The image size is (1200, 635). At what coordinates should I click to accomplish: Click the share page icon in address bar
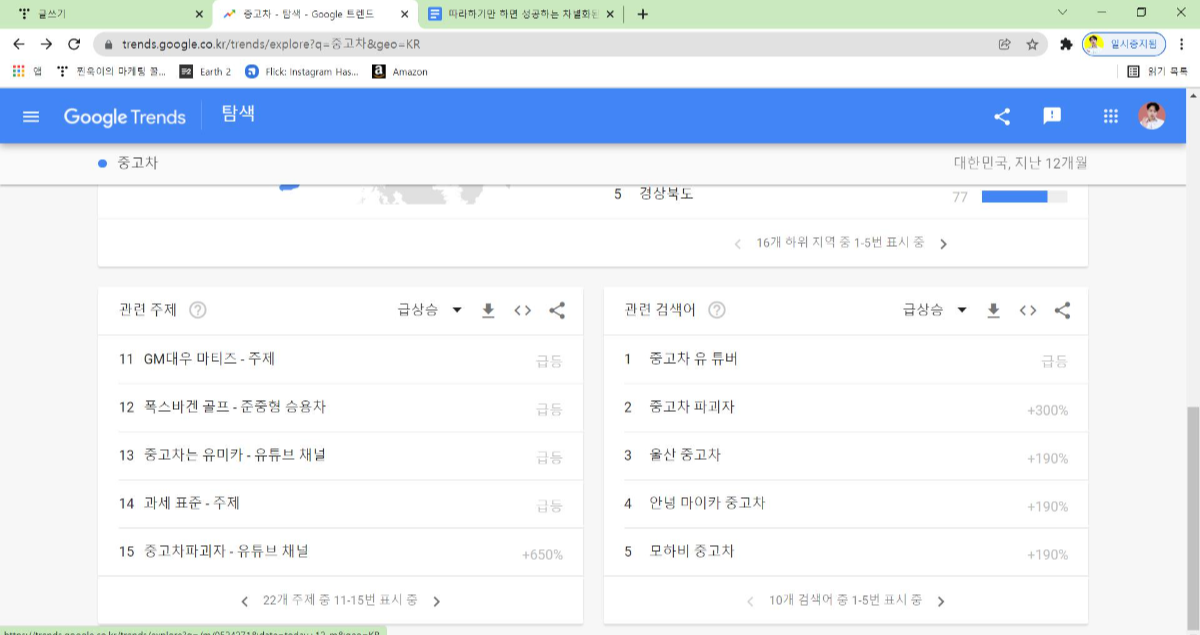1005,44
